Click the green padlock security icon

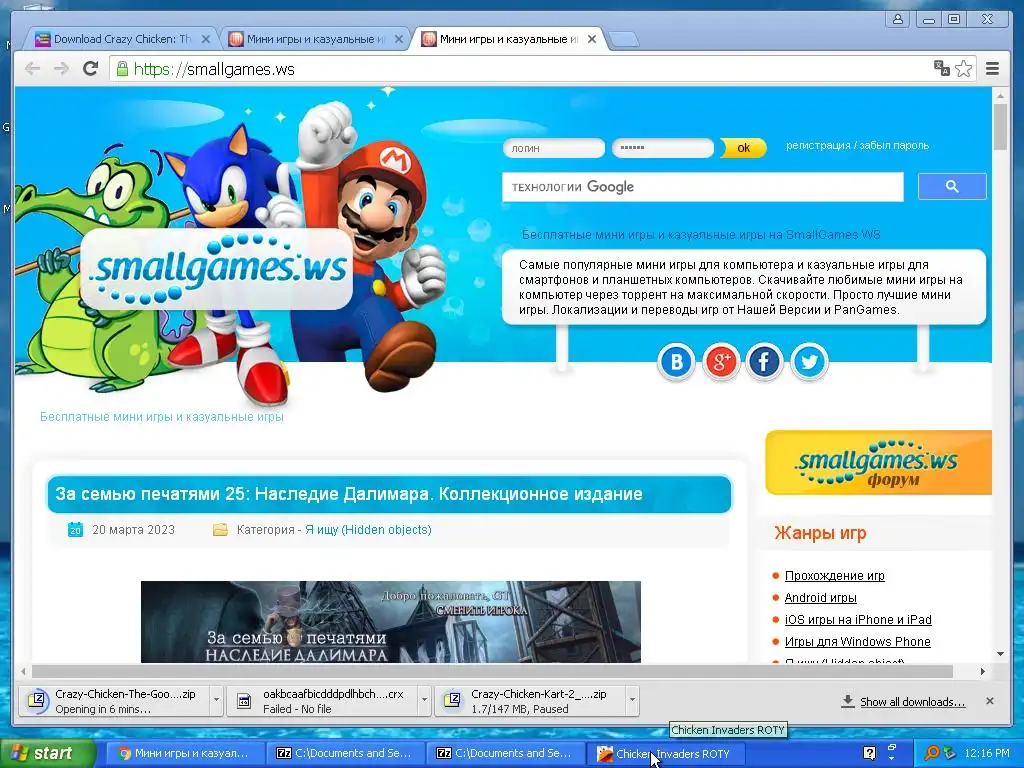coord(122,69)
